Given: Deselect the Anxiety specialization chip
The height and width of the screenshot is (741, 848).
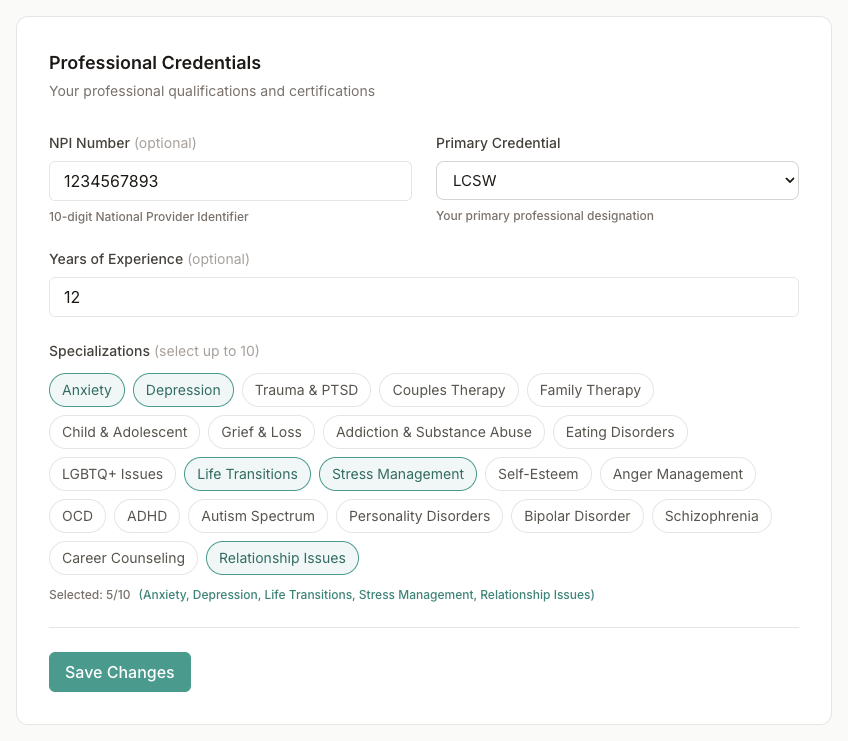Looking at the screenshot, I should [x=87, y=390].
